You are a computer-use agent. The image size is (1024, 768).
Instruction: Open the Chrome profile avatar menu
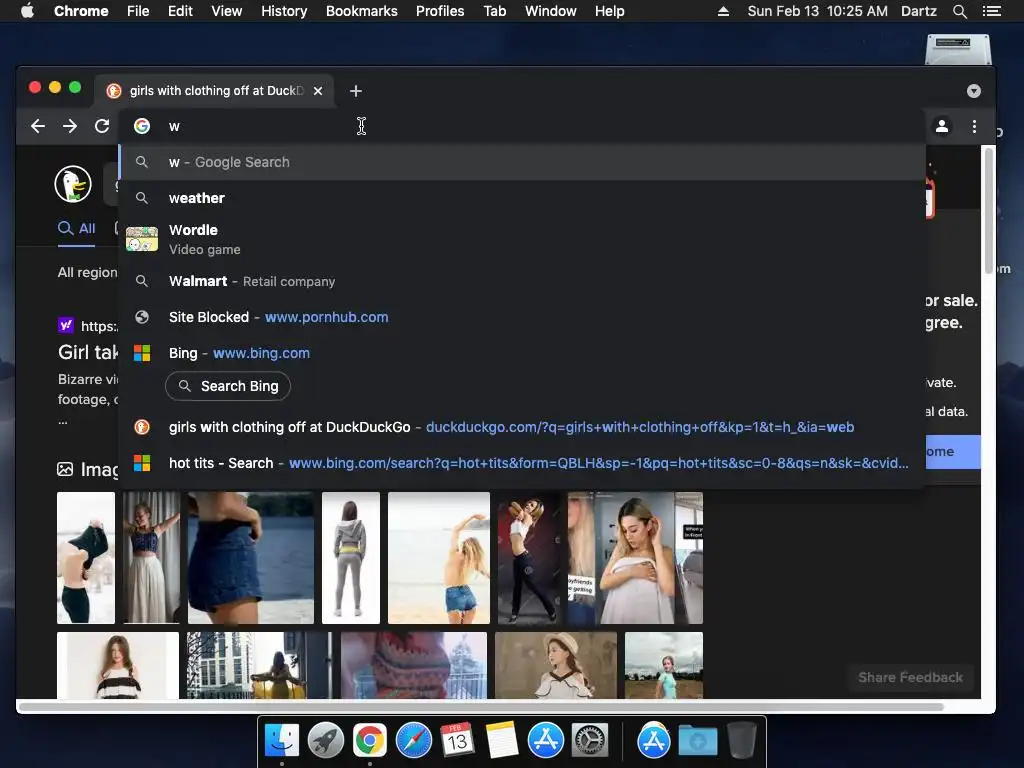tap(942, 126)
